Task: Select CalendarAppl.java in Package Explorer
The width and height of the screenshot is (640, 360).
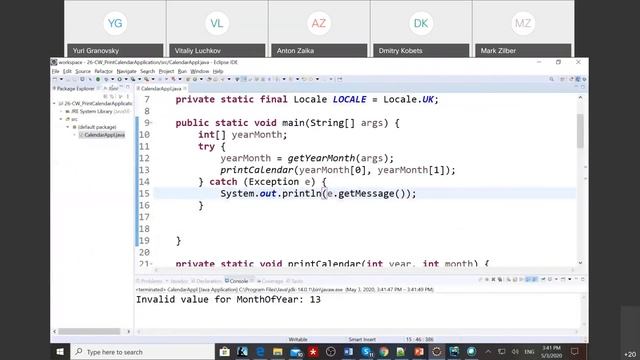Action: pos(102,135)
